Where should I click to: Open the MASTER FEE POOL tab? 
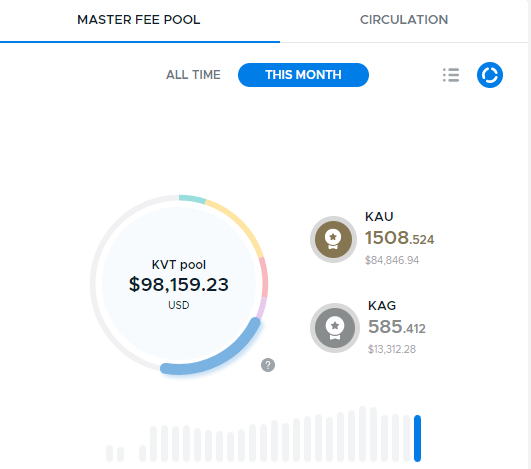(139, 20)
